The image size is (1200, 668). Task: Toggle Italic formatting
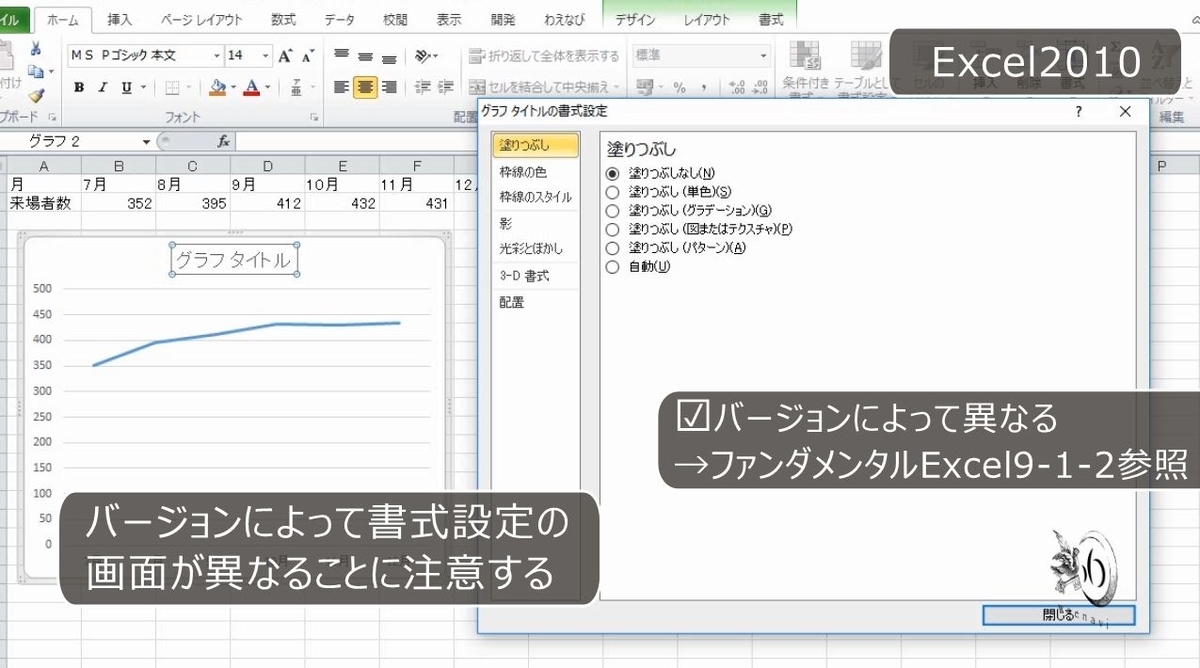pyautogui.click(x=102, y=88)
